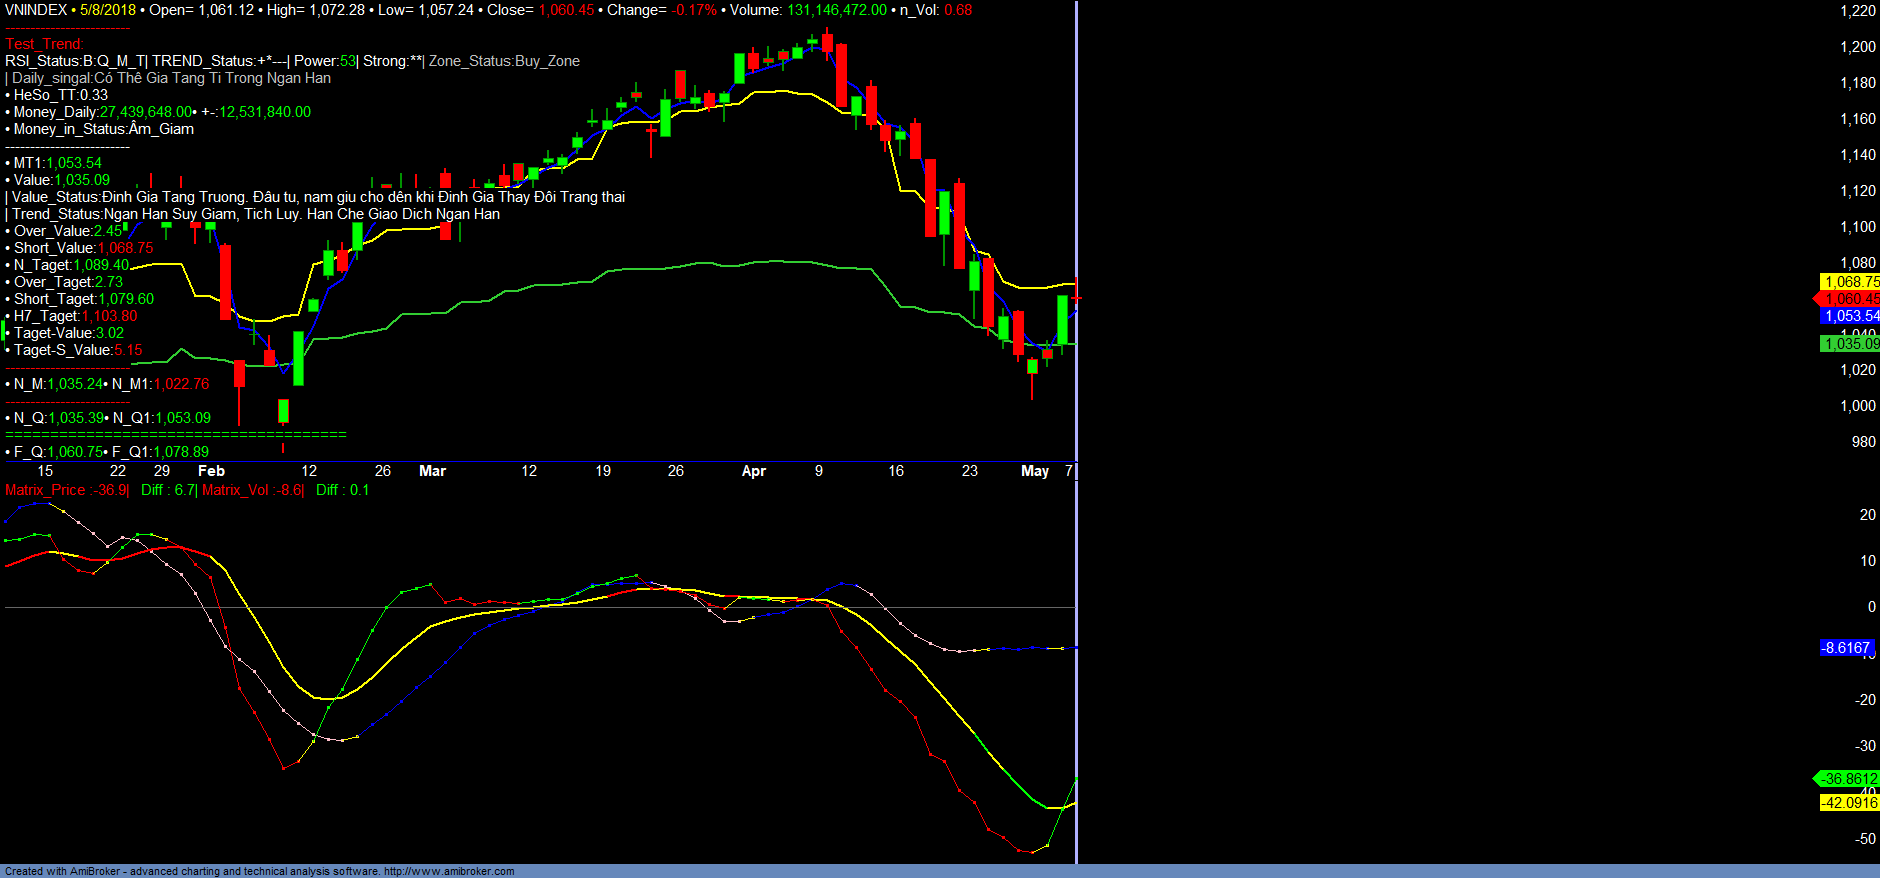Select the Mar marker on date axis

click(x=432, y=471)
